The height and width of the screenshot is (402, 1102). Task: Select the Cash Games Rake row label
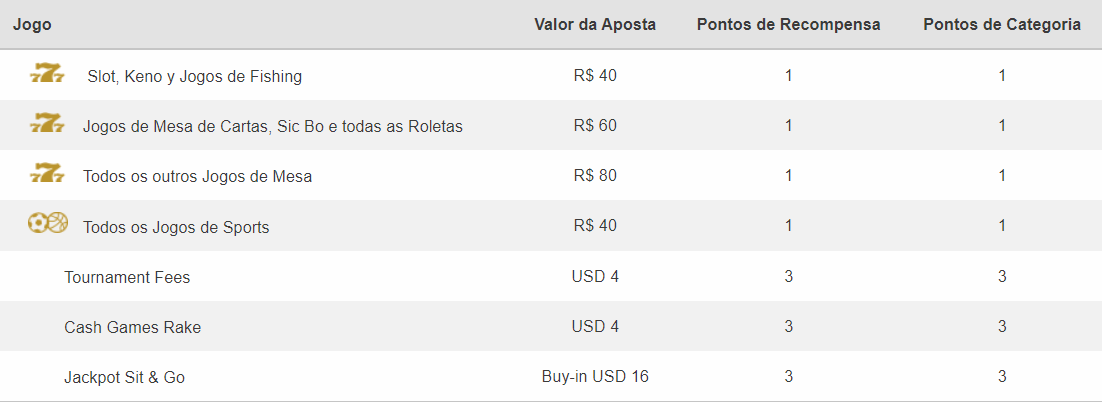pos(133,327)
